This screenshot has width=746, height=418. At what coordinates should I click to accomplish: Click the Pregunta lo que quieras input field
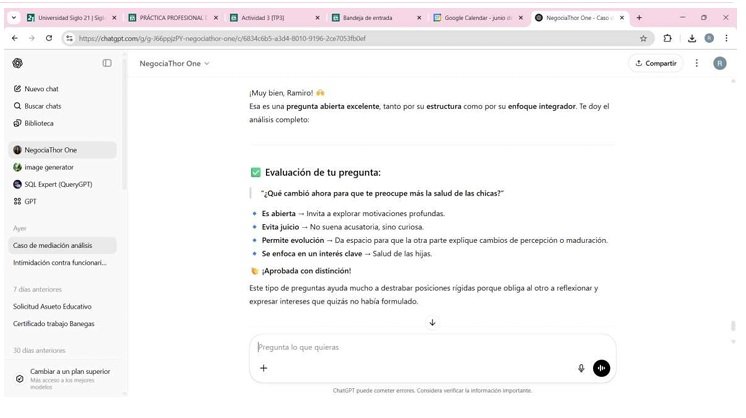click(x=420, y=347)
